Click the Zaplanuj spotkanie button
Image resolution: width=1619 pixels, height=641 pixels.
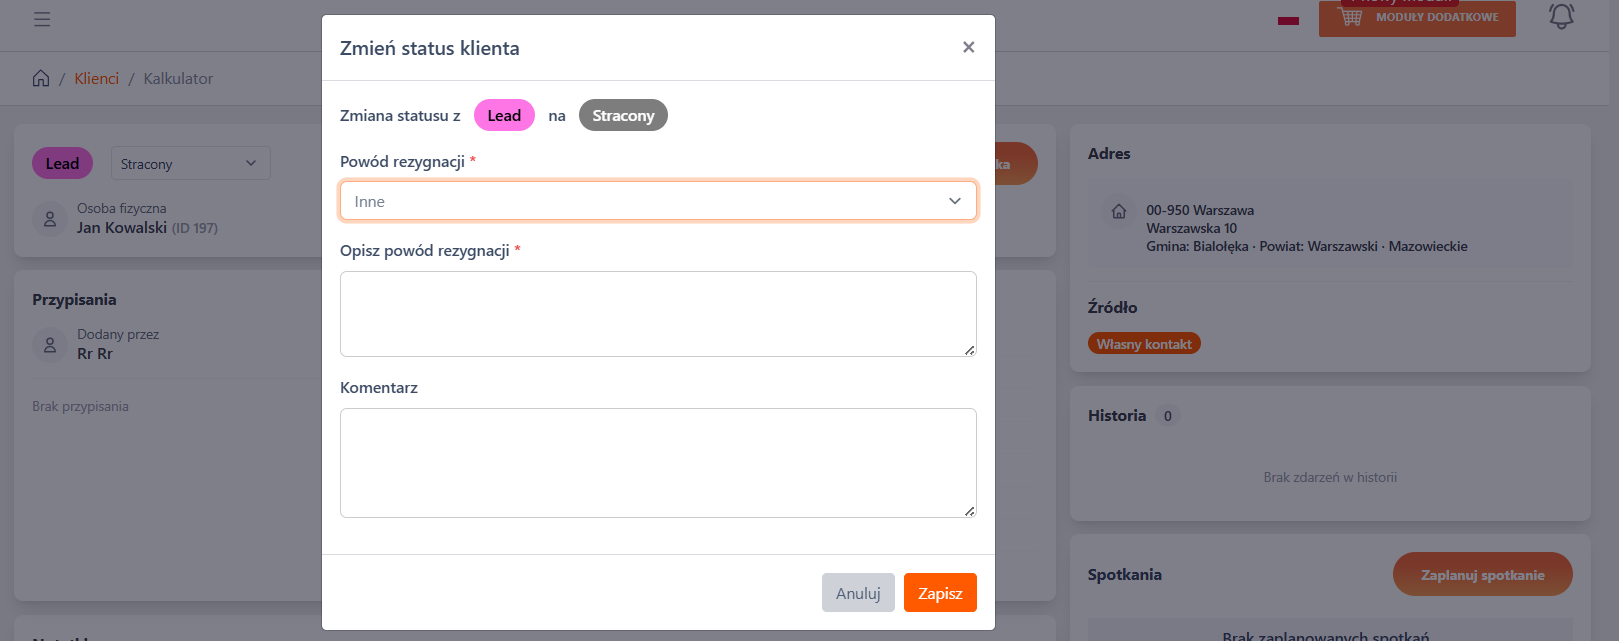point(1482,575)
